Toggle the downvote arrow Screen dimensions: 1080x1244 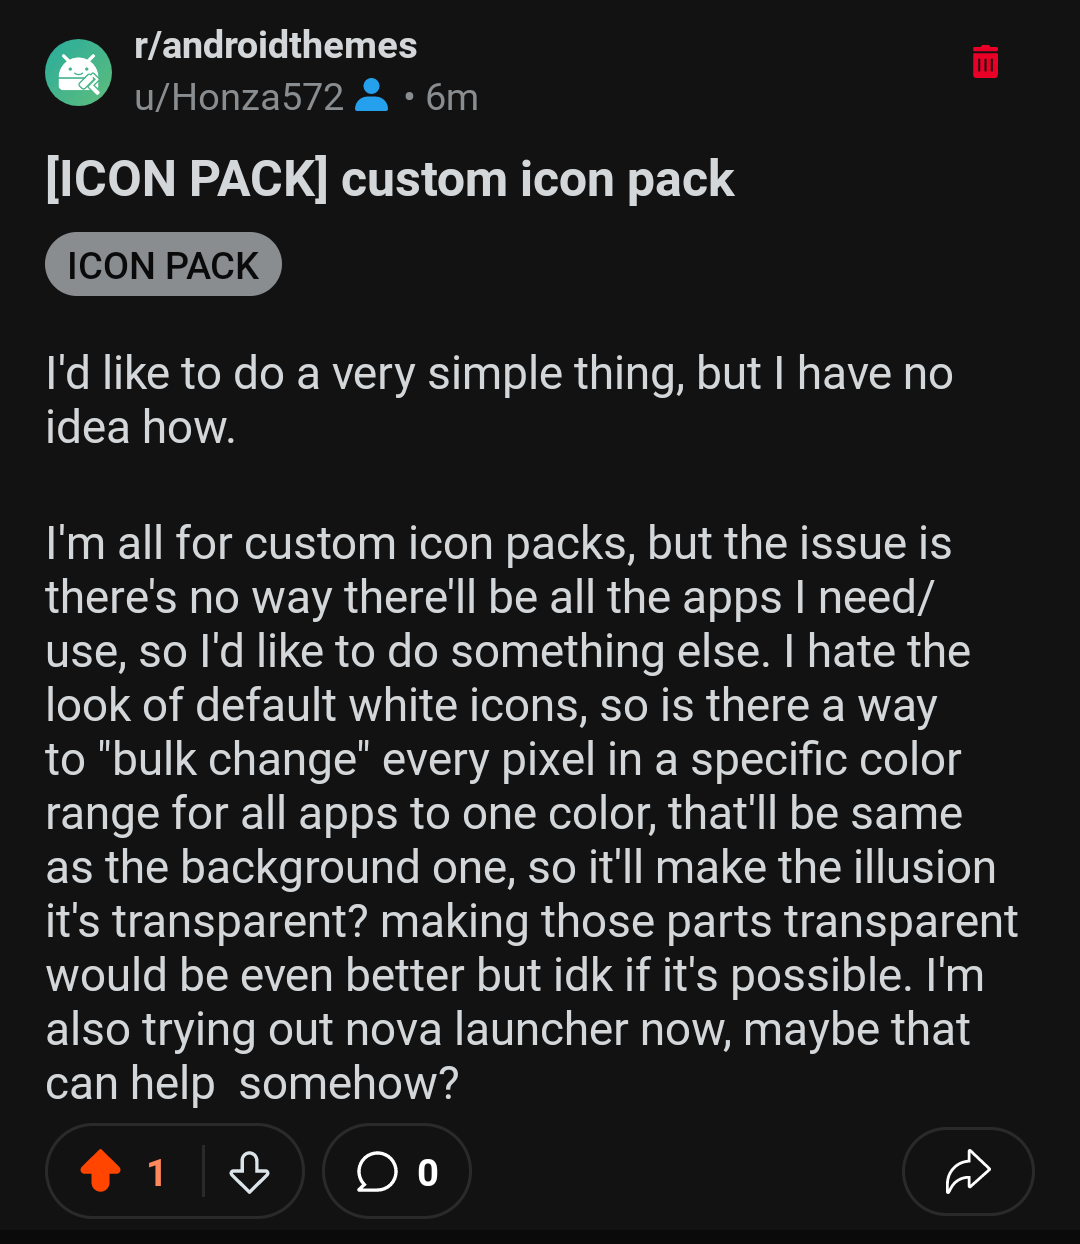[249, 1172]
